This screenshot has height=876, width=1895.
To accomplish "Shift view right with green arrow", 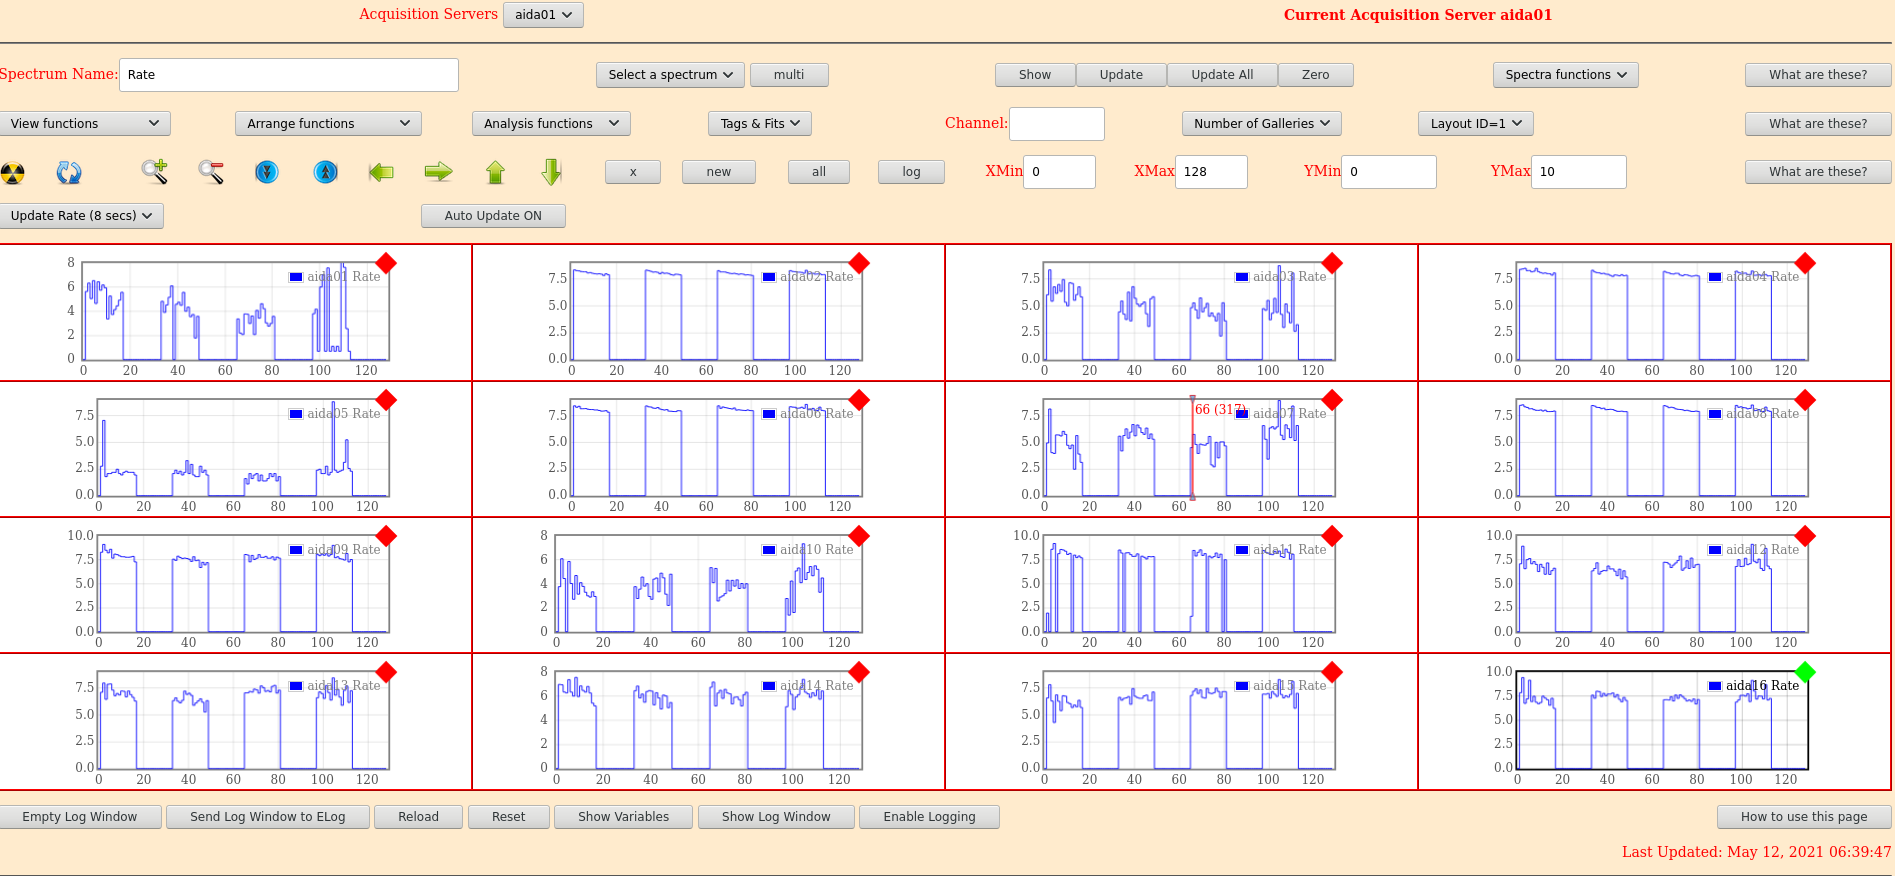I will (x=438, y=172).
